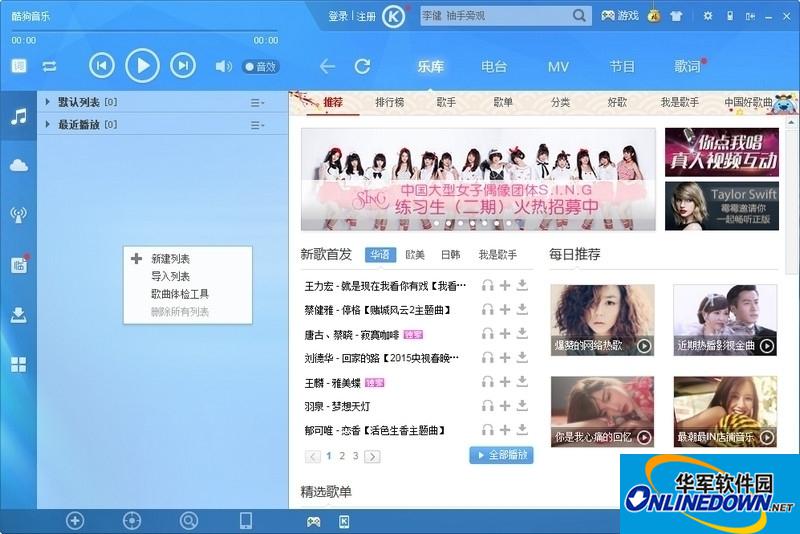The height and width of the screenshot is (534, 800).
Task: Expand the 最近播放 list
Action: (47, 125)
